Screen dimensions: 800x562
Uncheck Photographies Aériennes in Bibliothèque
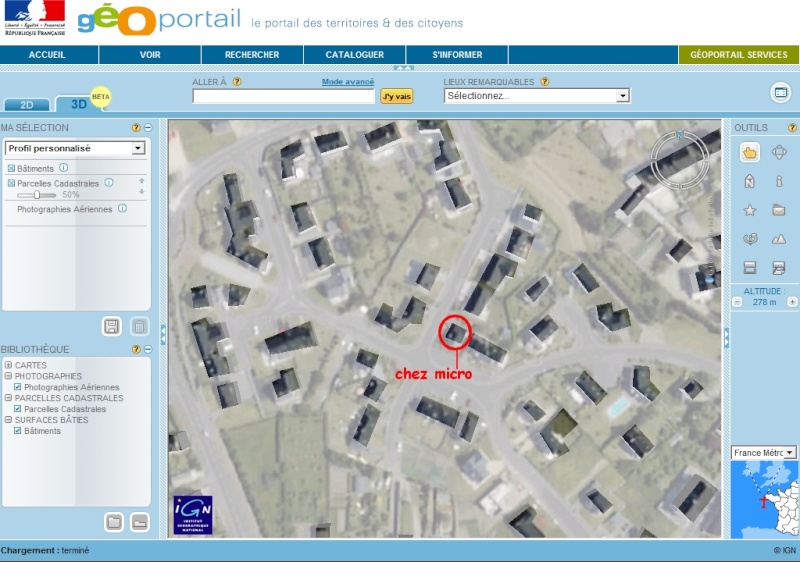(18, 387)
